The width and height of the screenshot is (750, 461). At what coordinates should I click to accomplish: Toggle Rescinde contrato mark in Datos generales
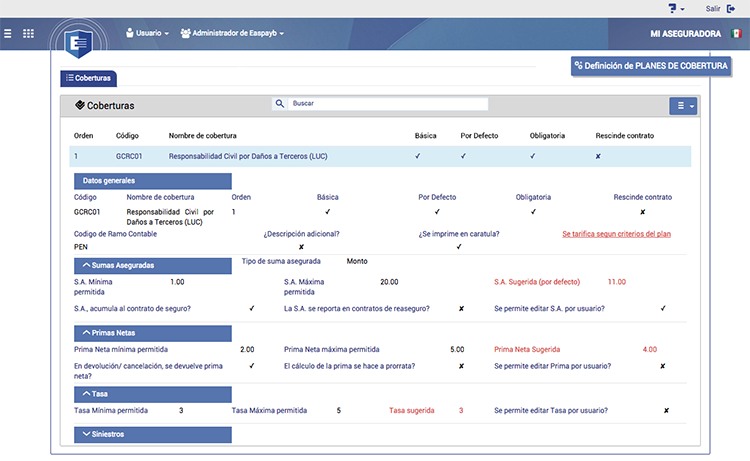642,212
